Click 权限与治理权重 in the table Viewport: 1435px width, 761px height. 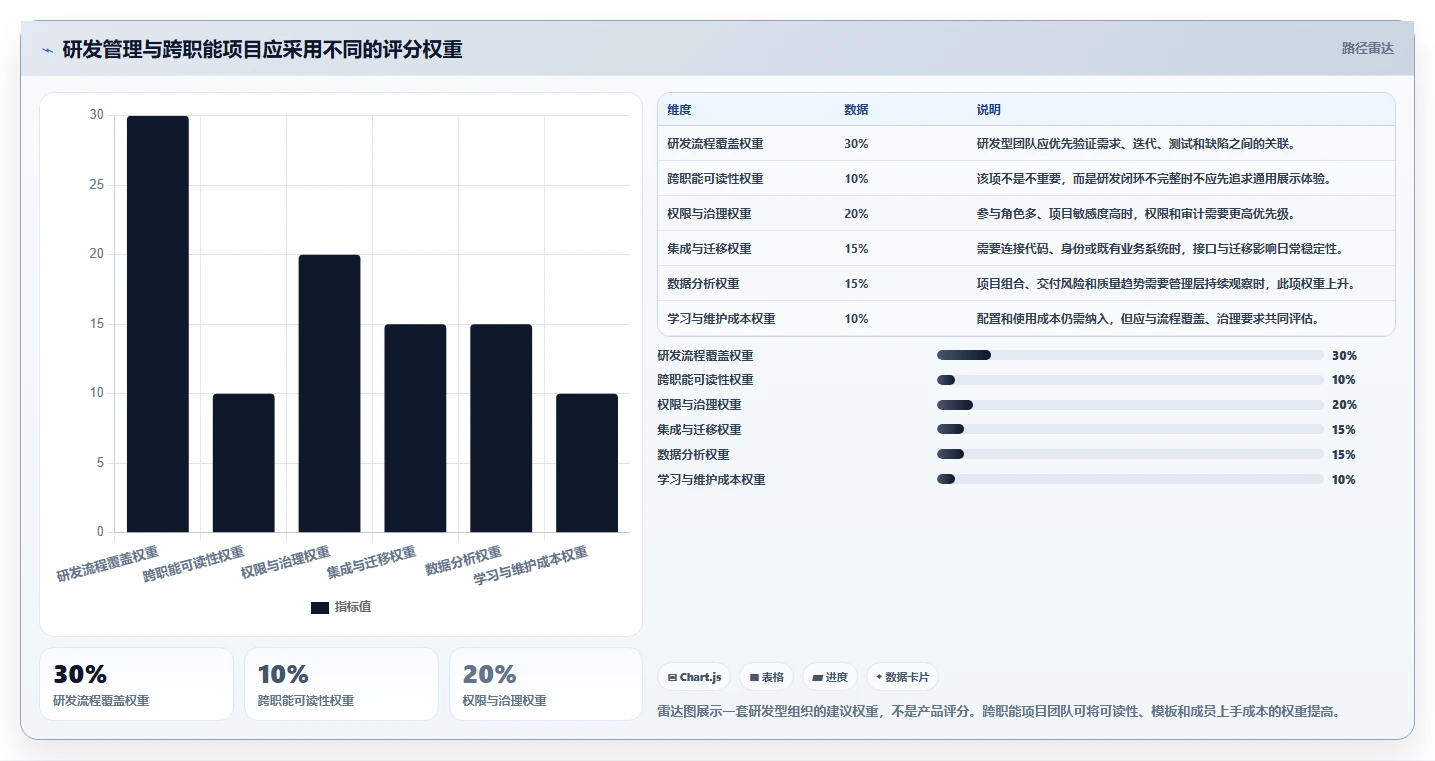(709, 214)
